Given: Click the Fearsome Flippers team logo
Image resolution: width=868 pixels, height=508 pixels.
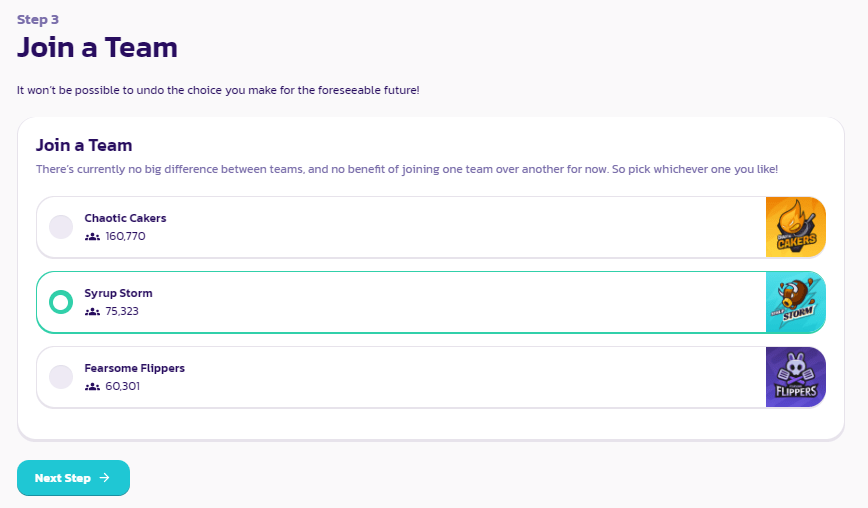Looking at the screenshot, I should 796,377.
